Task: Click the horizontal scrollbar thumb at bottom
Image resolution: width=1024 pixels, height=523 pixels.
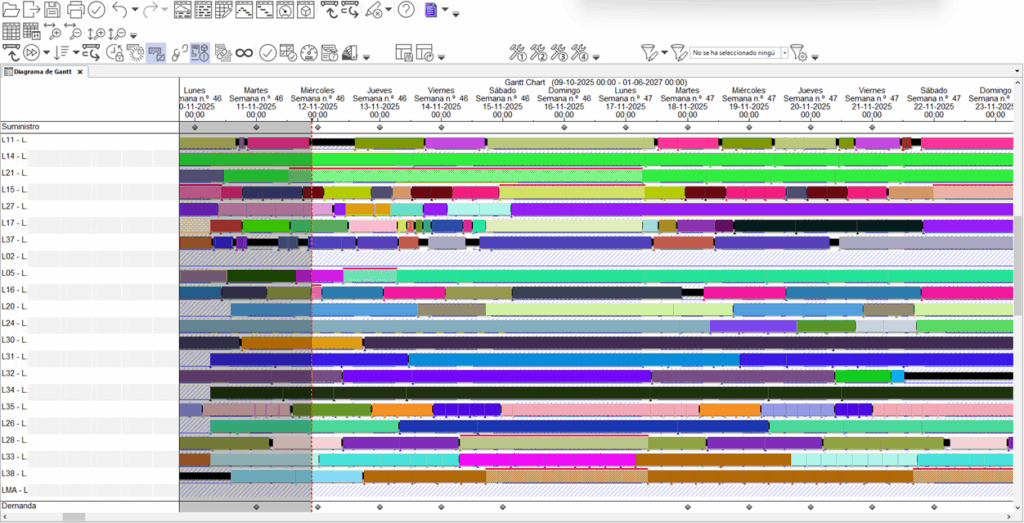Action: 73,517
